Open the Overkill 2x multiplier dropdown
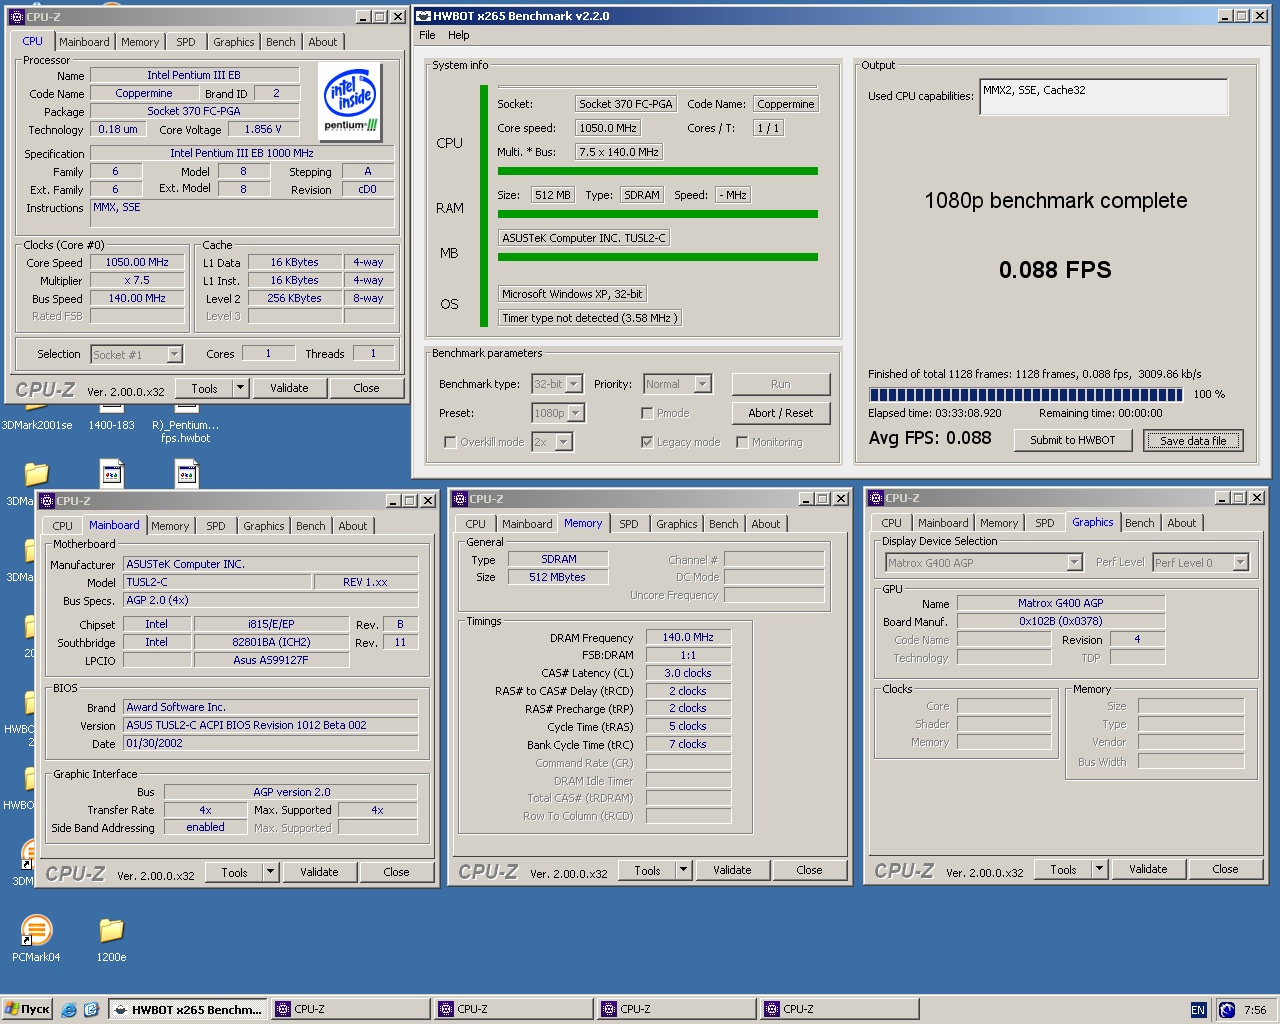The height and width of the screenshot is (1024, 1280). (x=564, y=442)
